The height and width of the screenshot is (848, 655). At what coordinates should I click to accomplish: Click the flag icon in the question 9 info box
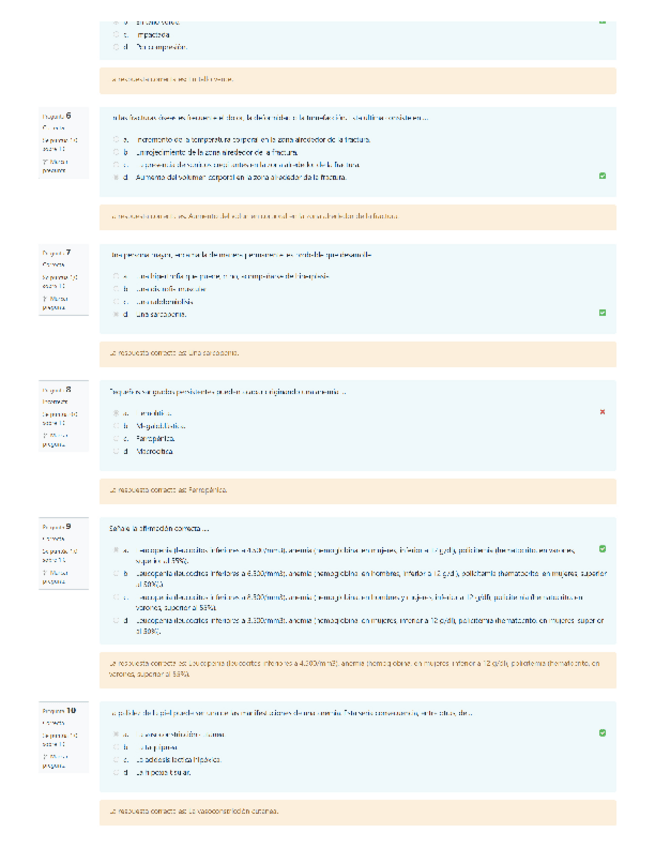point(45,572)
